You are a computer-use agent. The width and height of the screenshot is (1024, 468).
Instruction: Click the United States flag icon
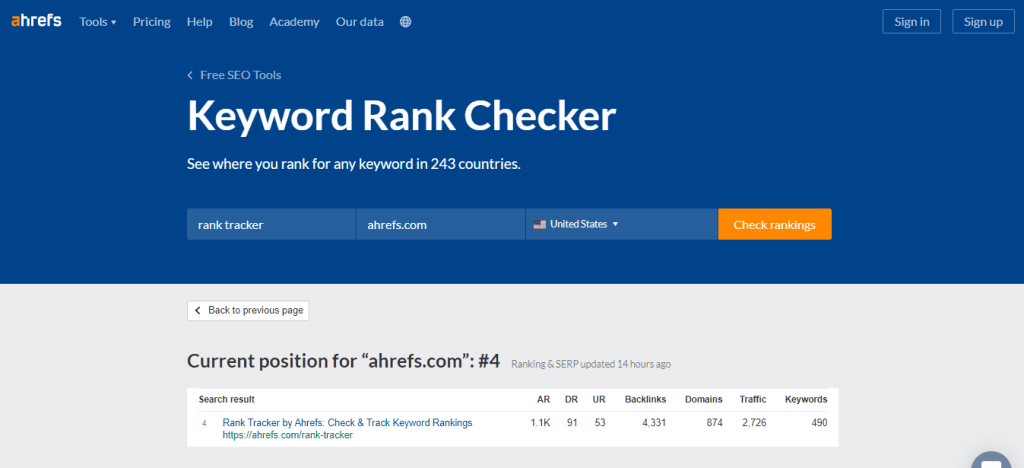539,224
